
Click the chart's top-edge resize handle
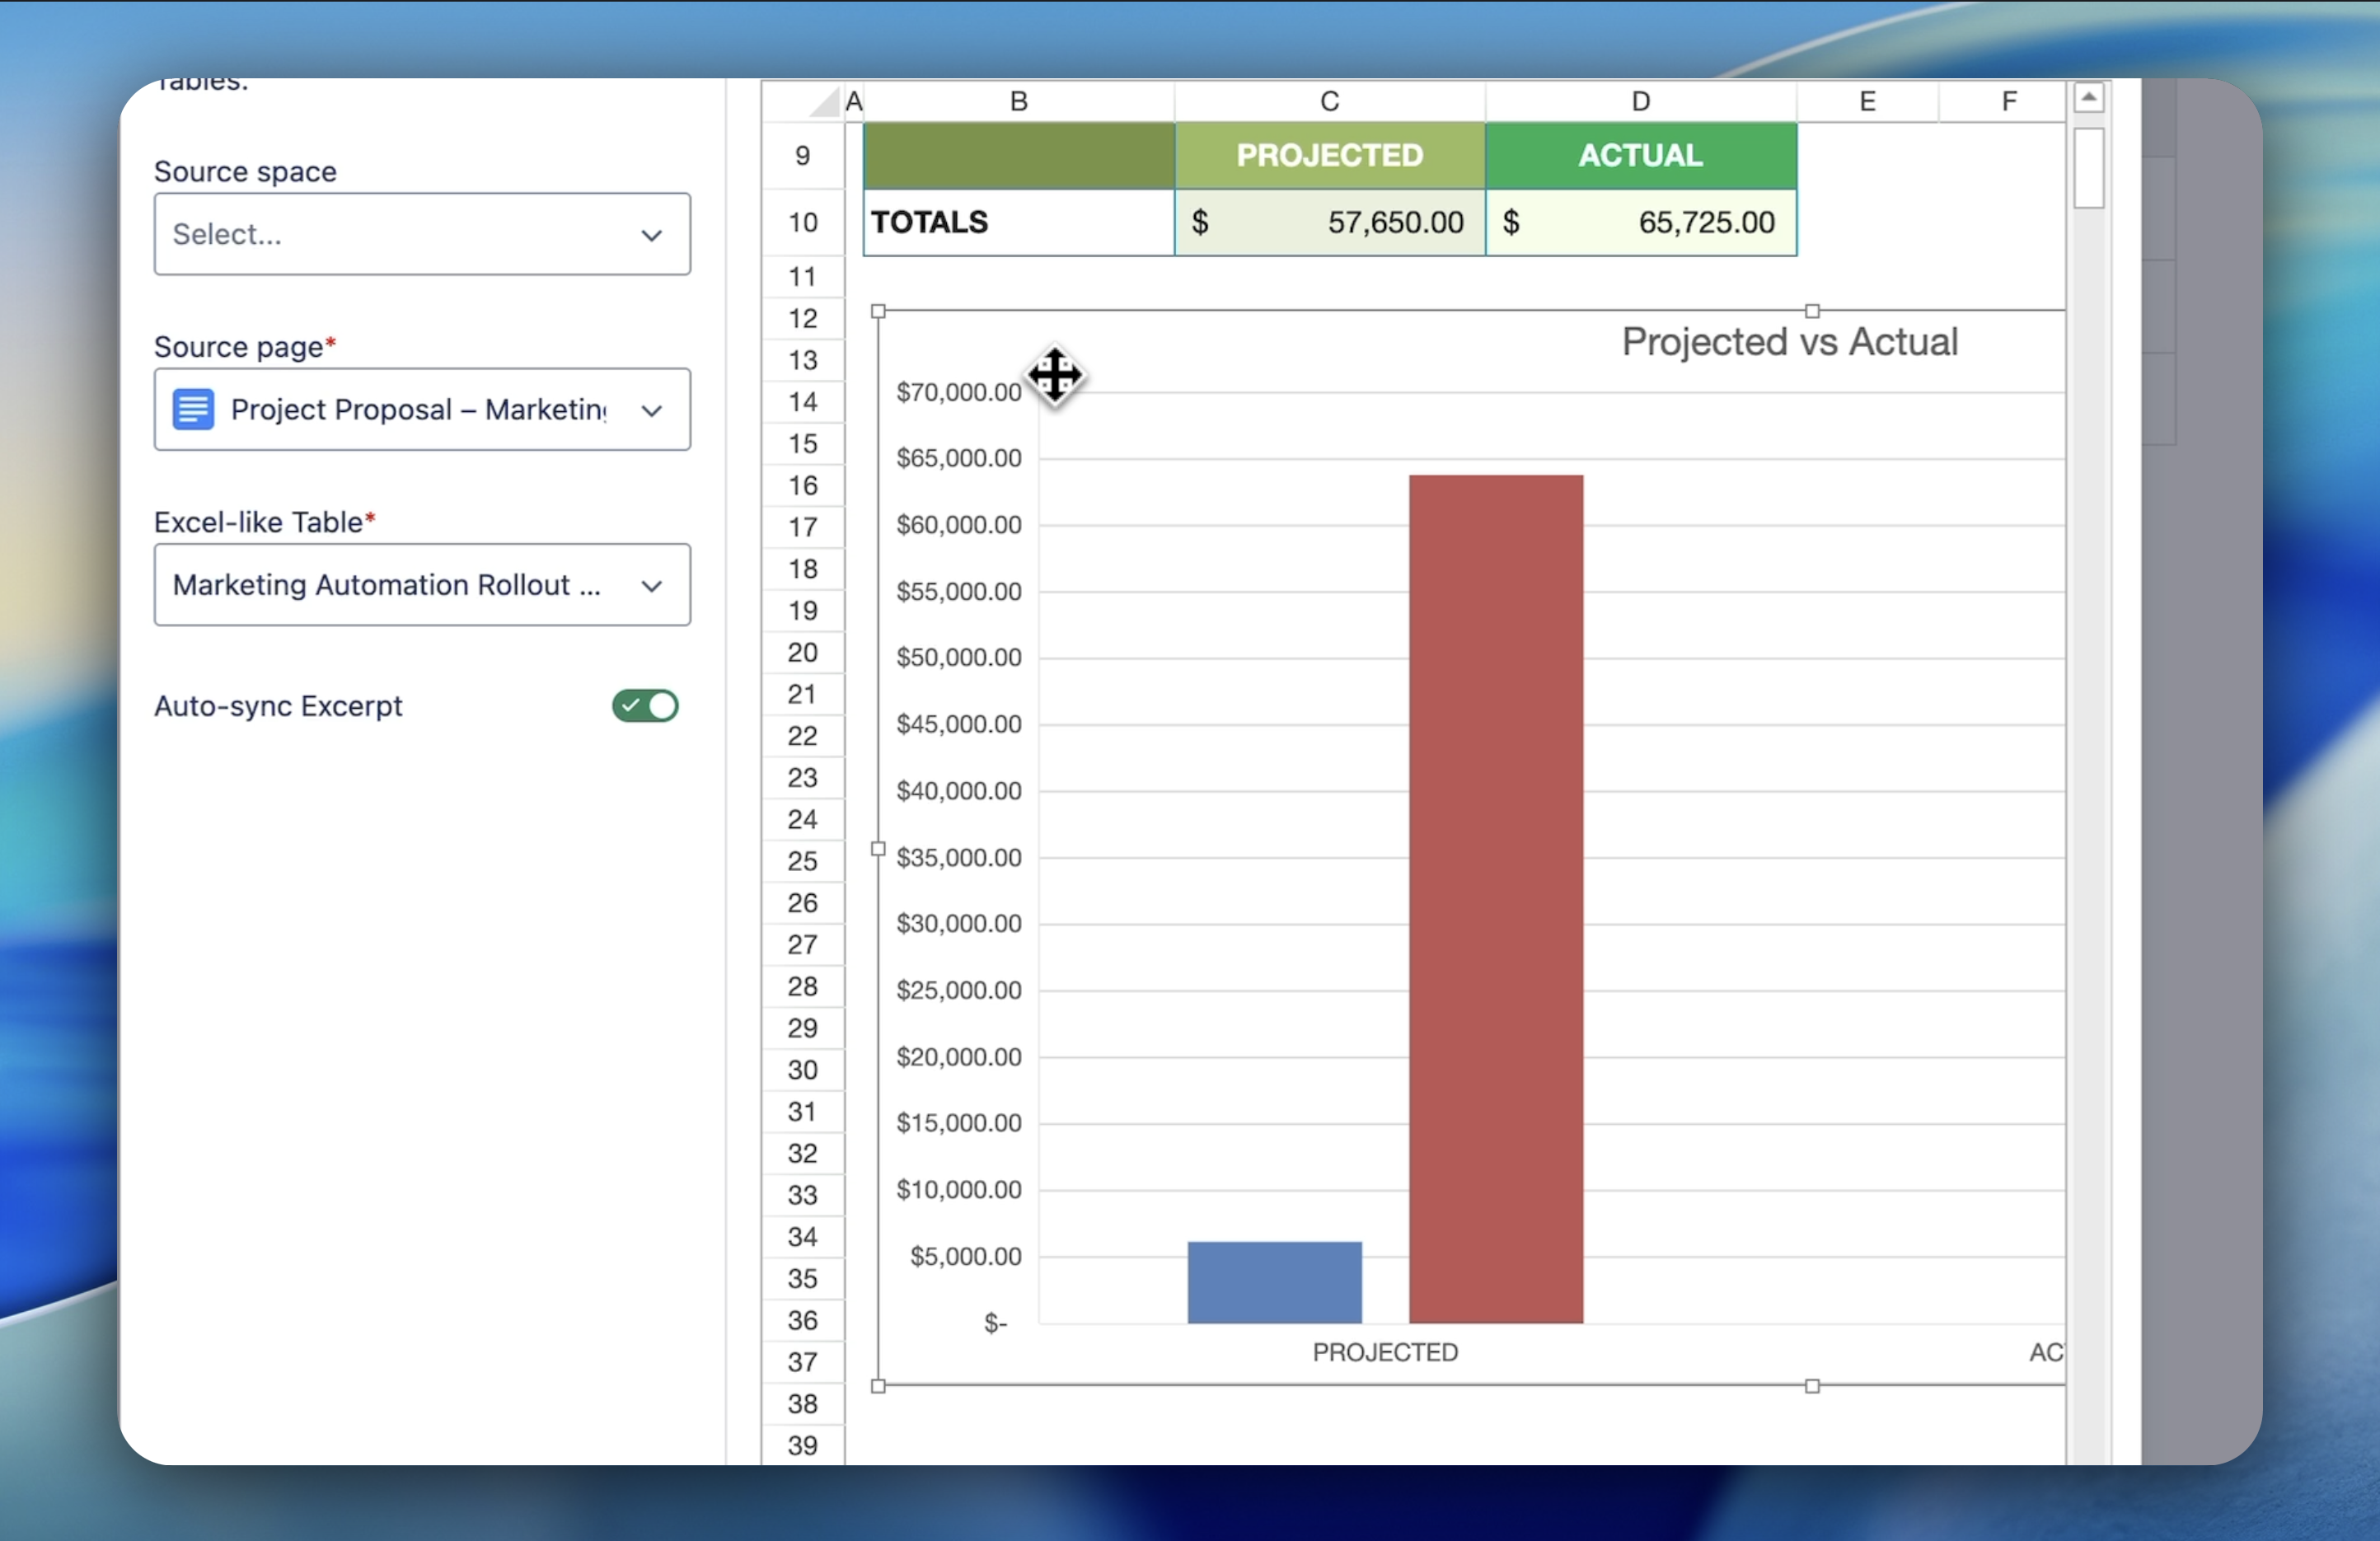(x=1811, y=311)
